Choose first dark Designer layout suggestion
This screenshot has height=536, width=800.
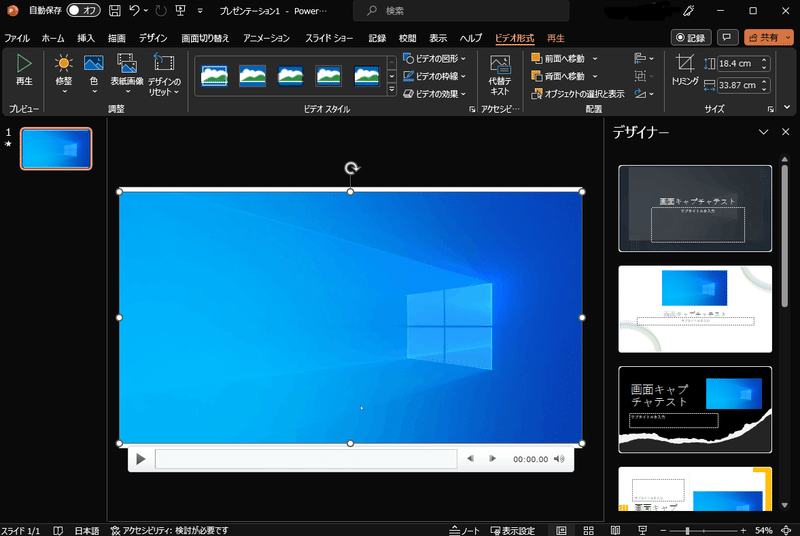pos(695,208)
